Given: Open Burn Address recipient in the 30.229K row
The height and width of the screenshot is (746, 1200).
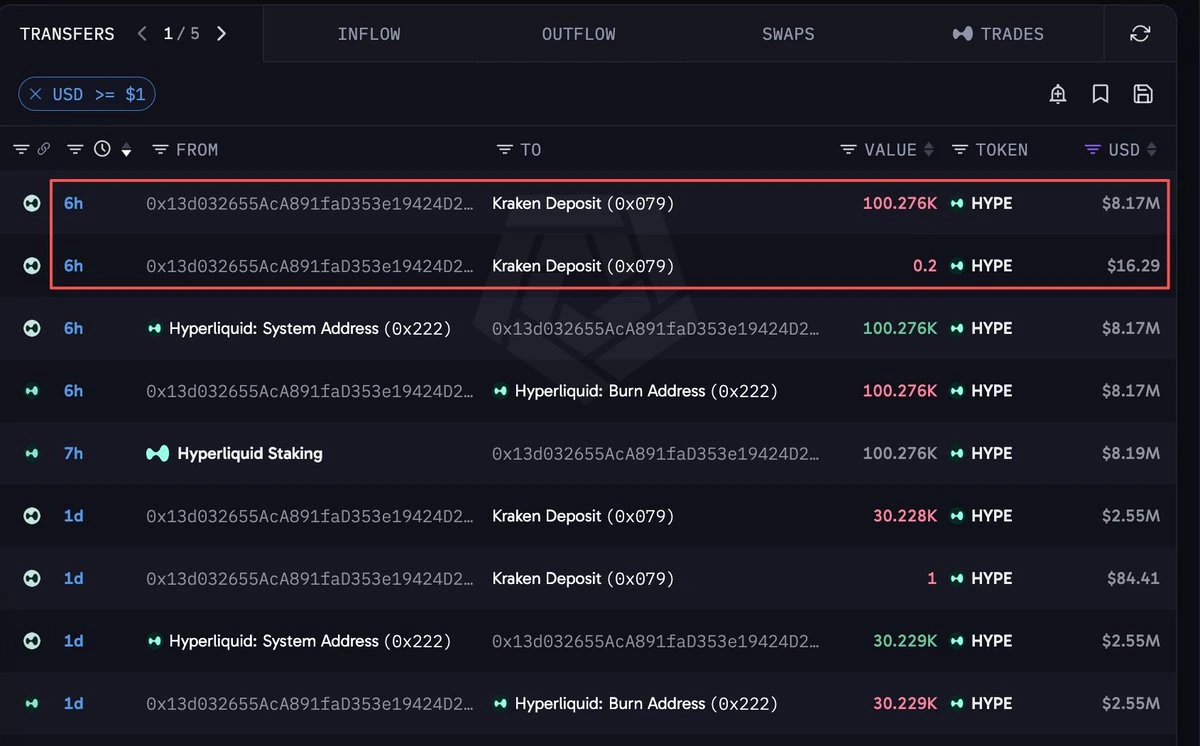Looking at the screenshot, I should 635,703.
